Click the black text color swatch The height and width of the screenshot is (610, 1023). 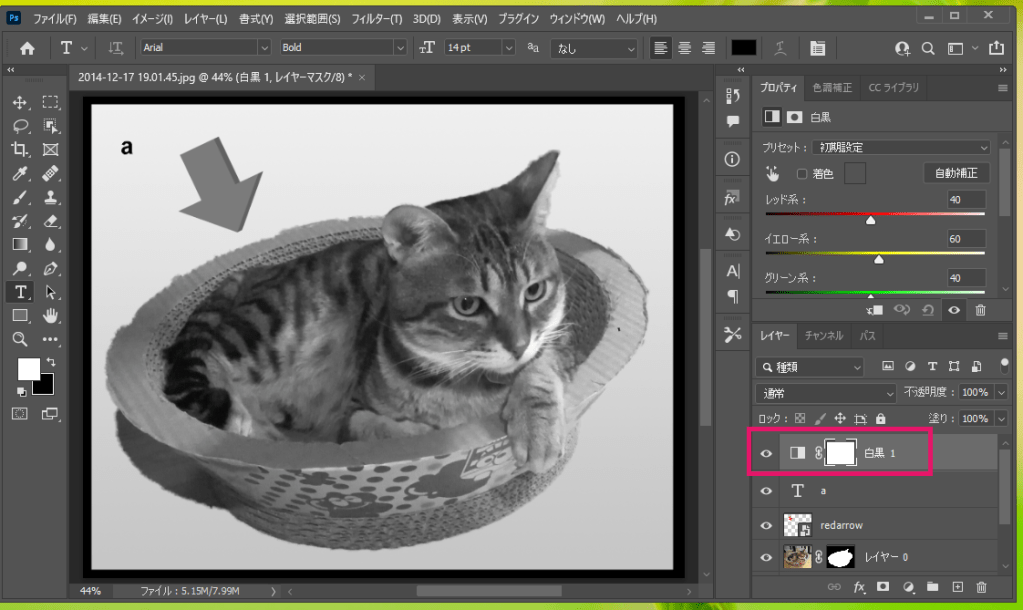point(744,48)
